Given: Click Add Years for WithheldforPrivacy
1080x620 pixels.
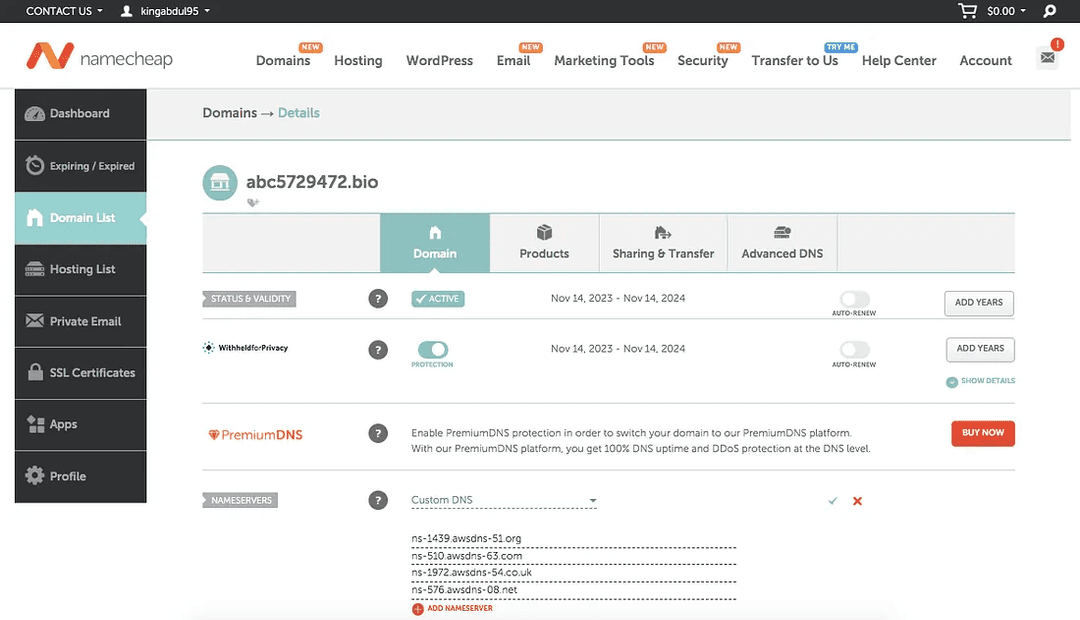Looking at the screenshot, I should [x=980, y=349].
